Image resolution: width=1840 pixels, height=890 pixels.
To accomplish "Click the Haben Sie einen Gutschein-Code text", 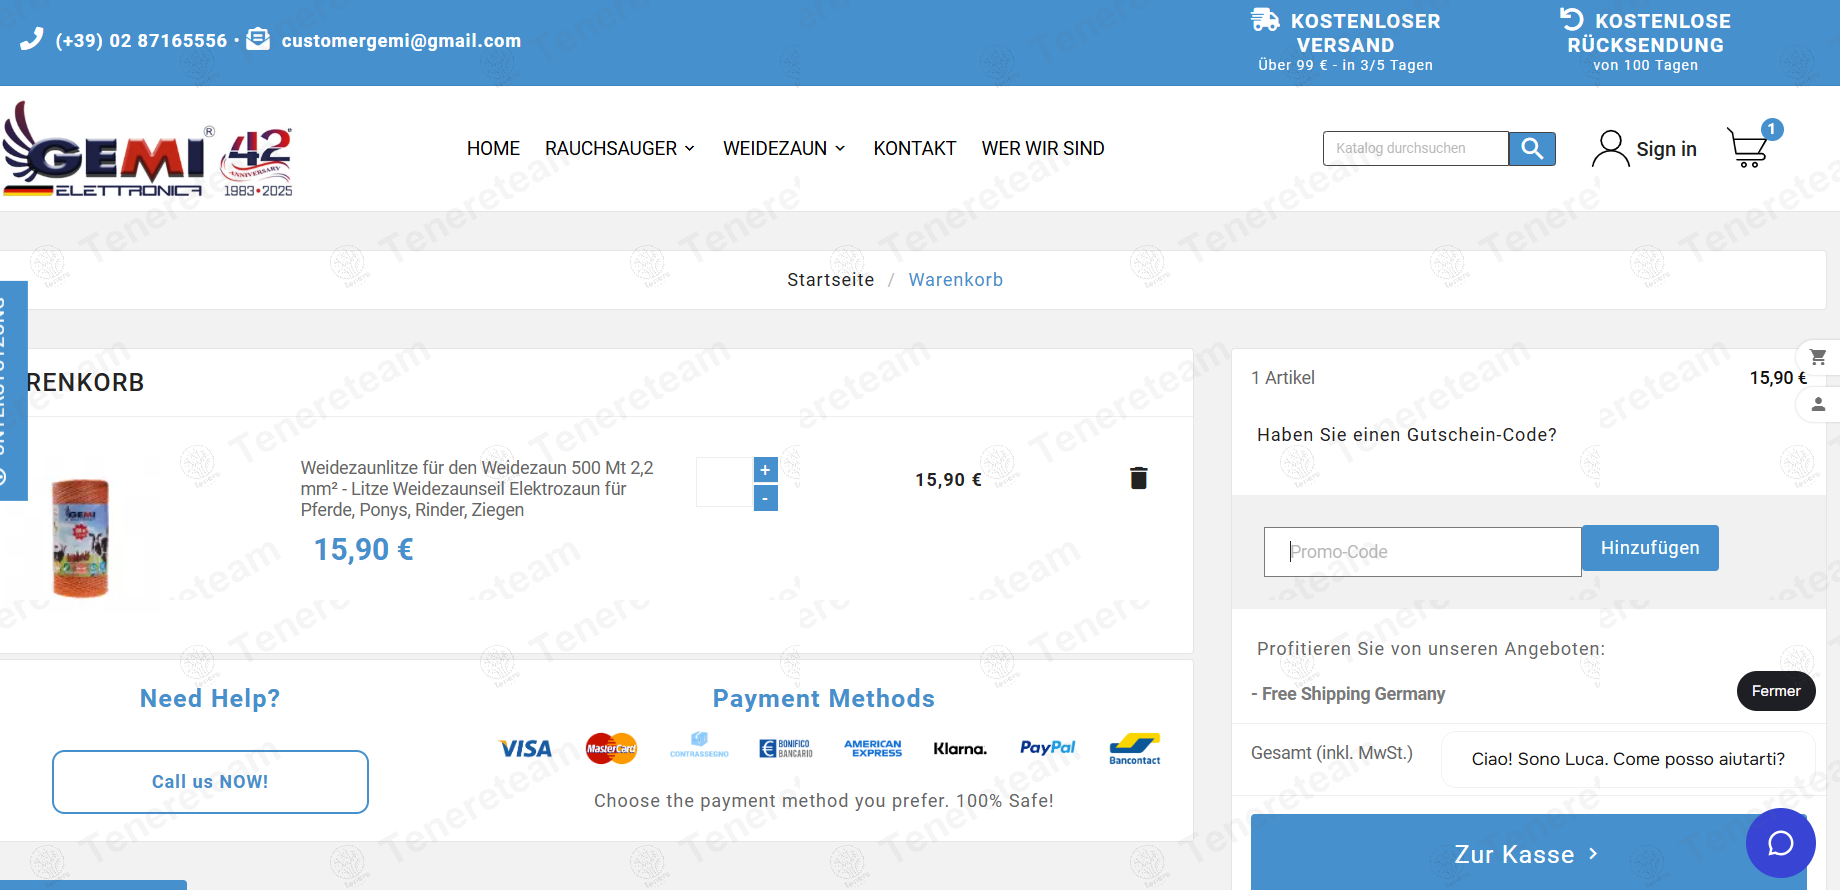I will pyautogui.click(x=1406, y=435).
